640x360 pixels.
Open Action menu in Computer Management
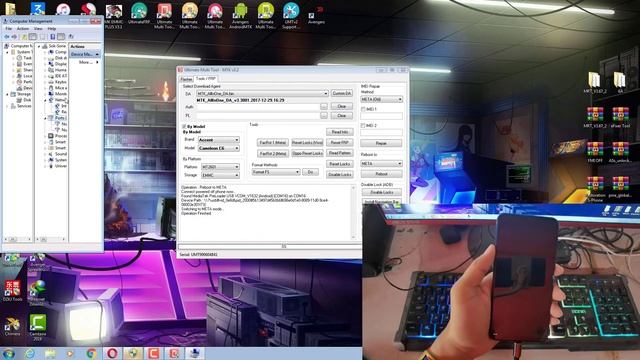(23, 29)
